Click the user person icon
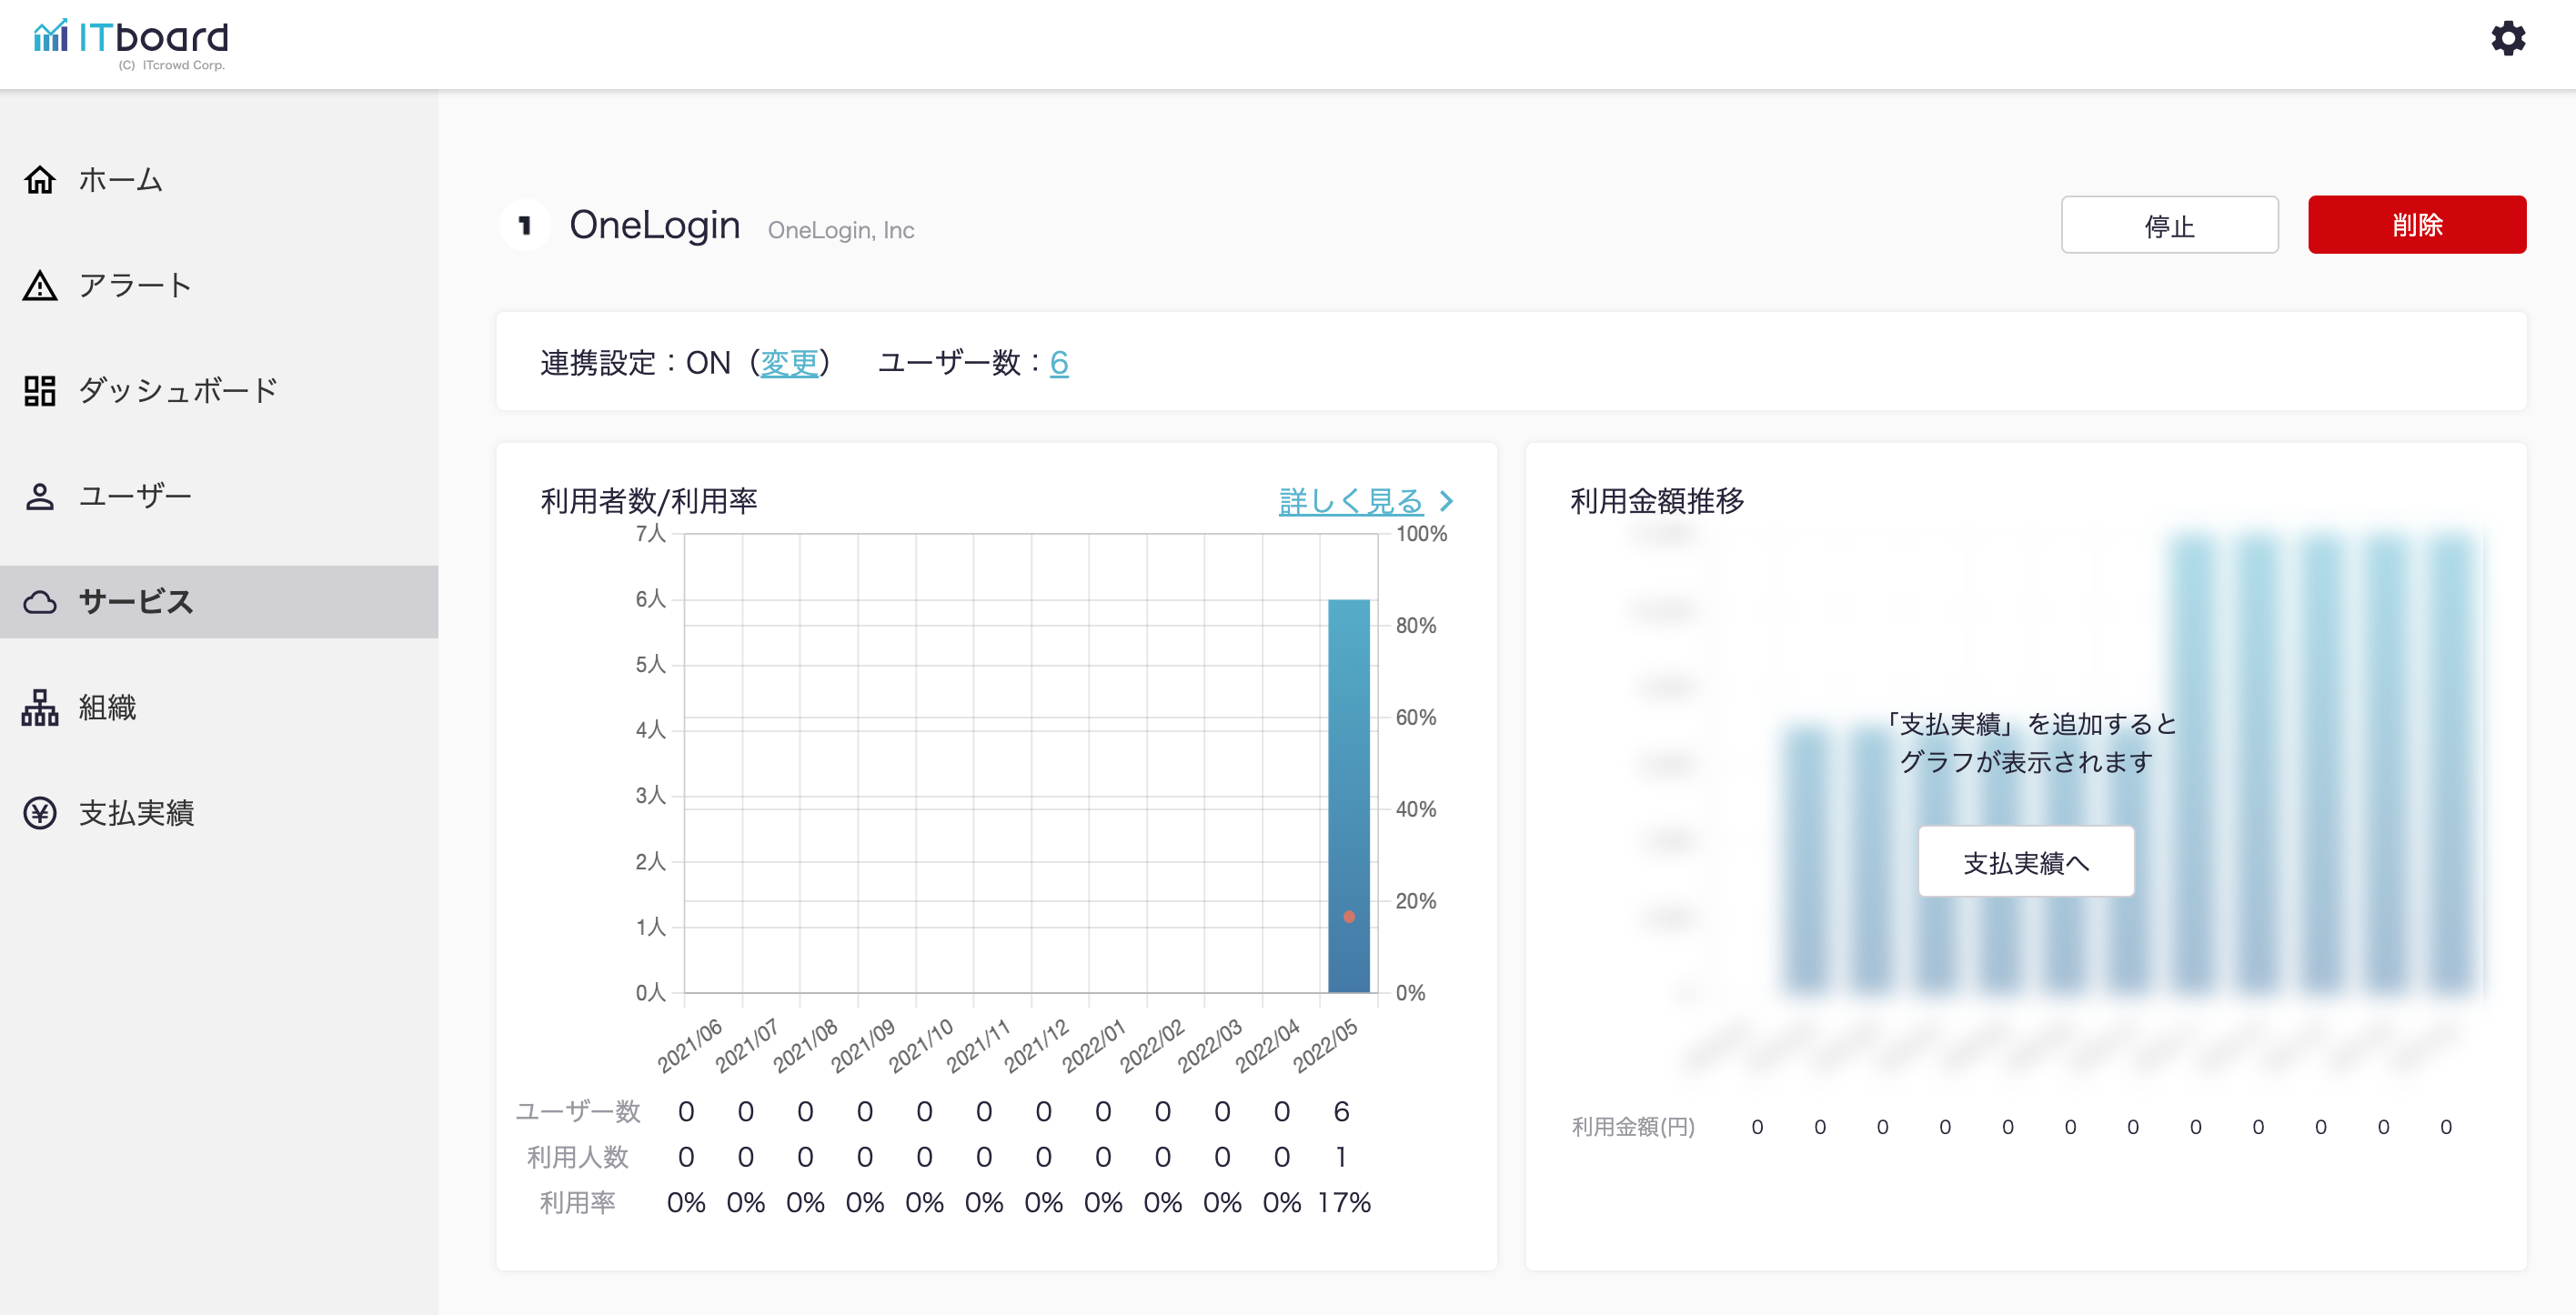The height and width of the screenshot is (1315, 2576). tap(40, 497)
